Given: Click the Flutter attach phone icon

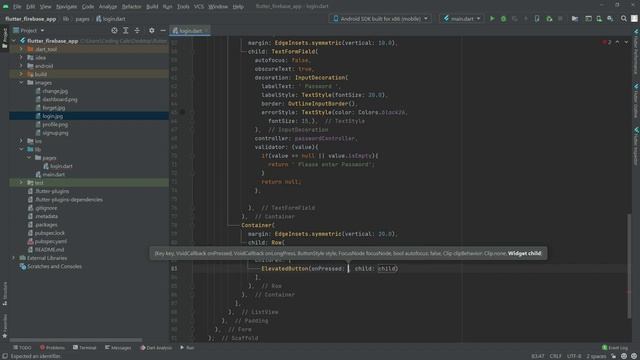Looking at the screenshot, I should [x=537, y=19].
